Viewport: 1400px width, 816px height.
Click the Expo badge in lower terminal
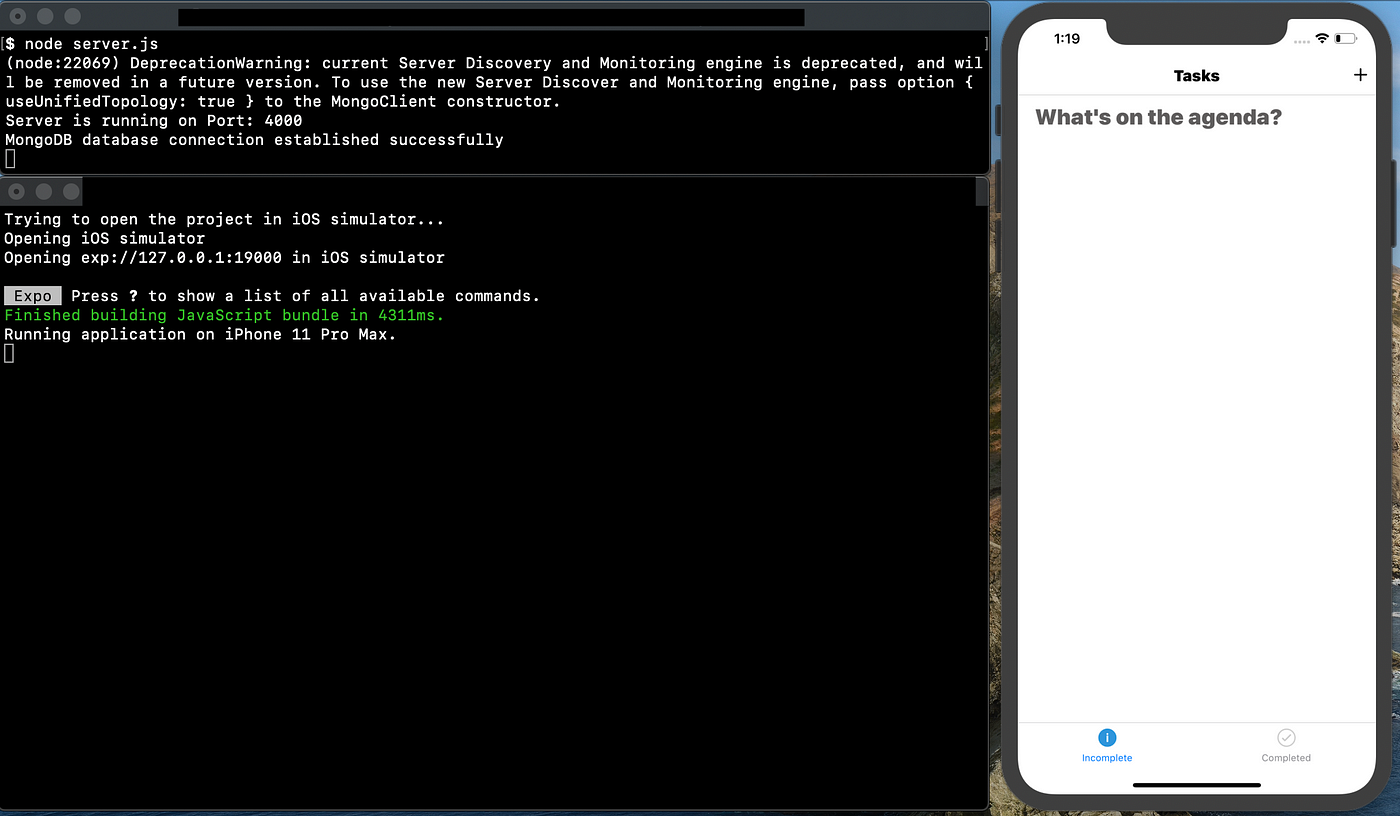33,296
